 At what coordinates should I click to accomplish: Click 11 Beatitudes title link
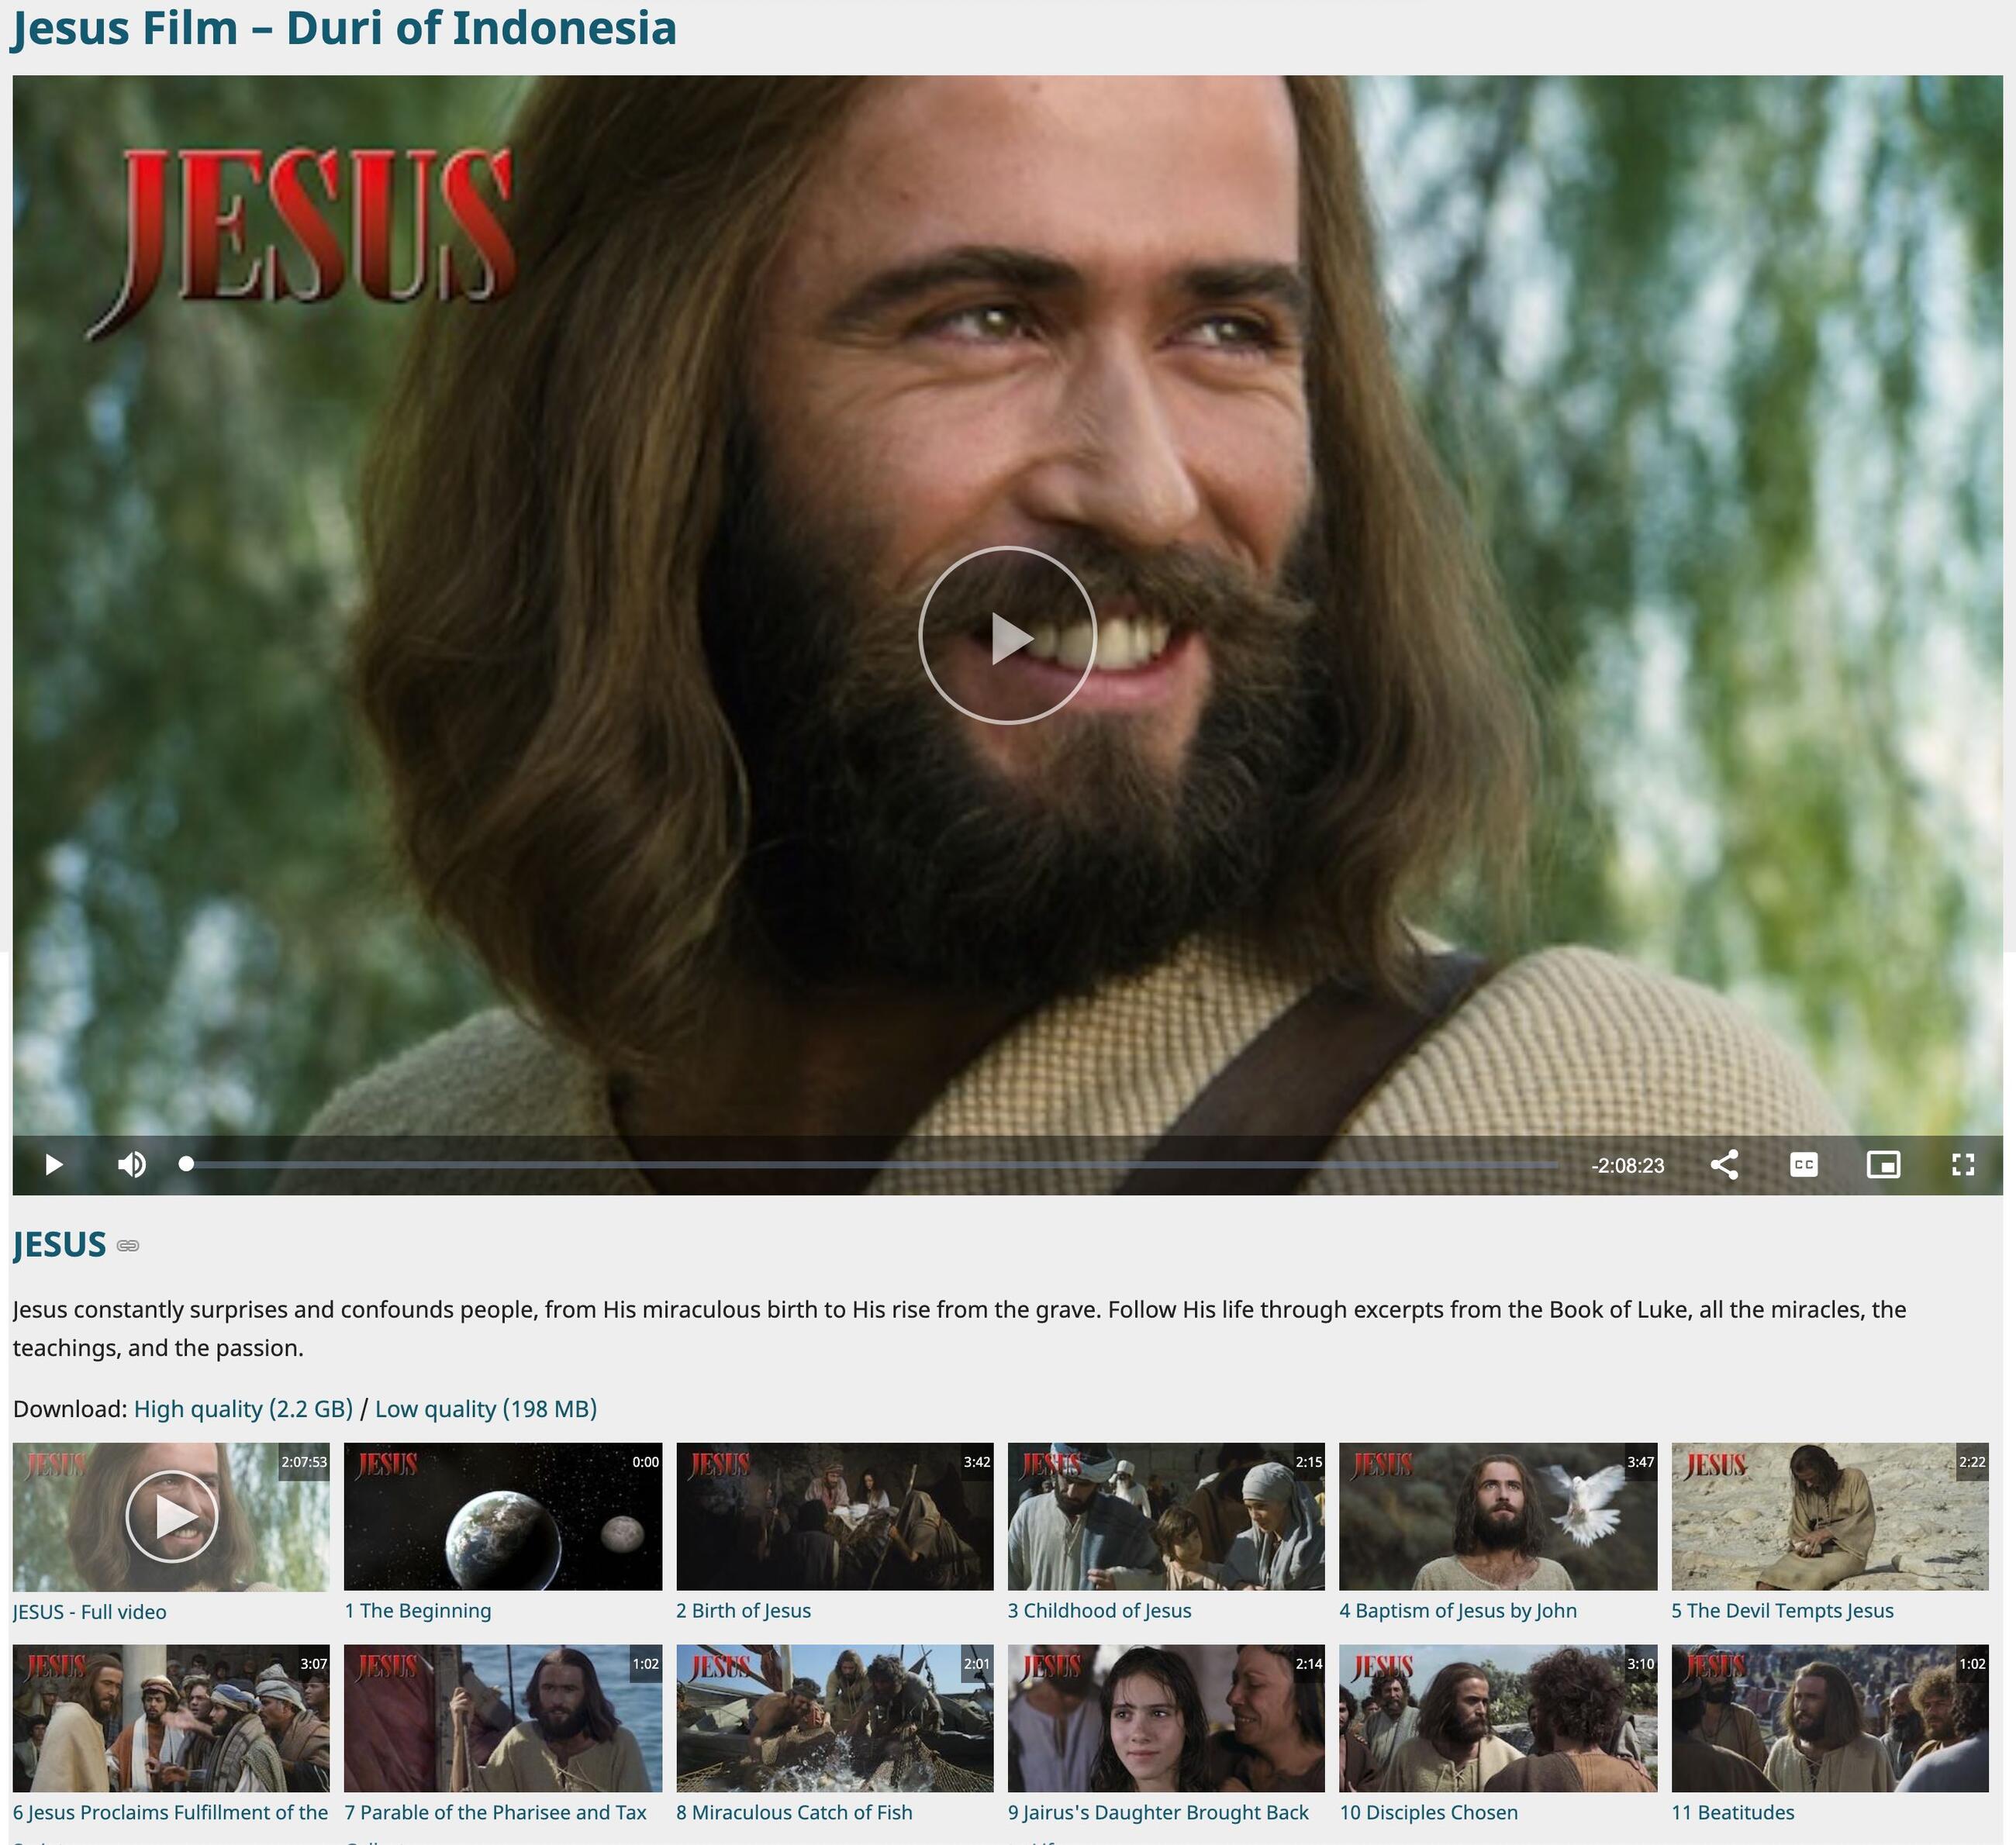point(1733,1813)
